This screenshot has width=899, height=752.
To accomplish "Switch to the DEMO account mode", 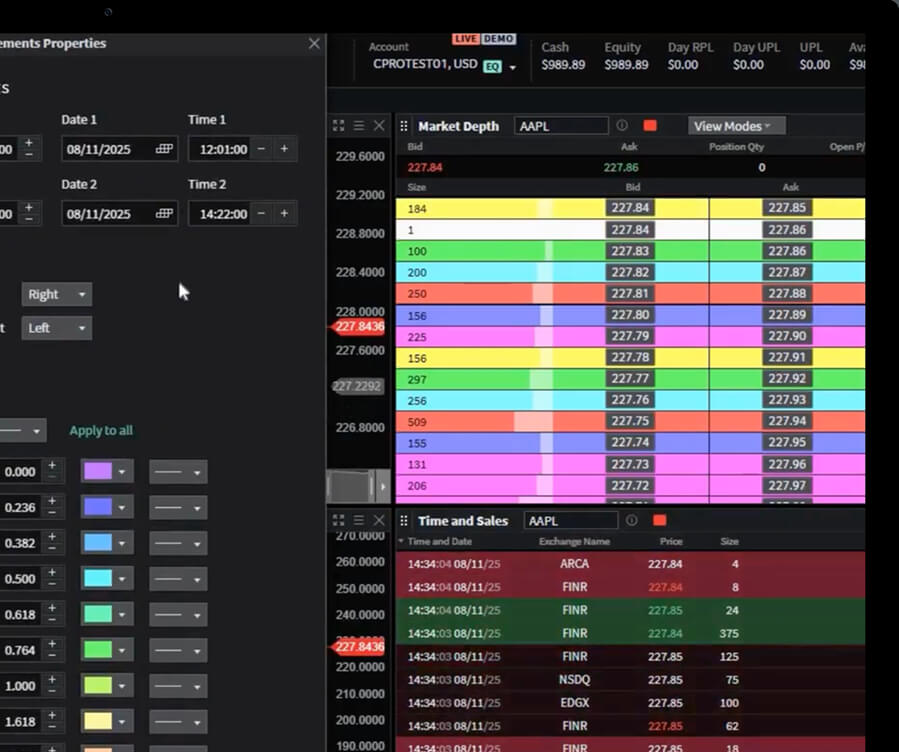I will (498, 39).
